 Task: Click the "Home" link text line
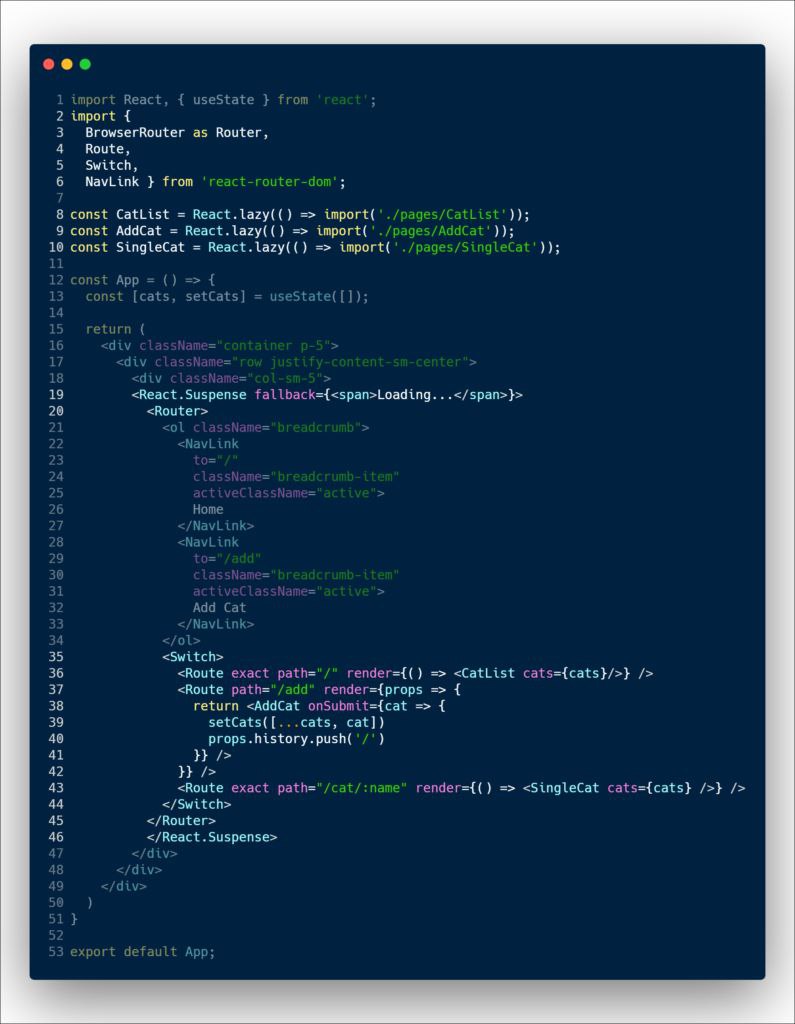coord(208,509)
